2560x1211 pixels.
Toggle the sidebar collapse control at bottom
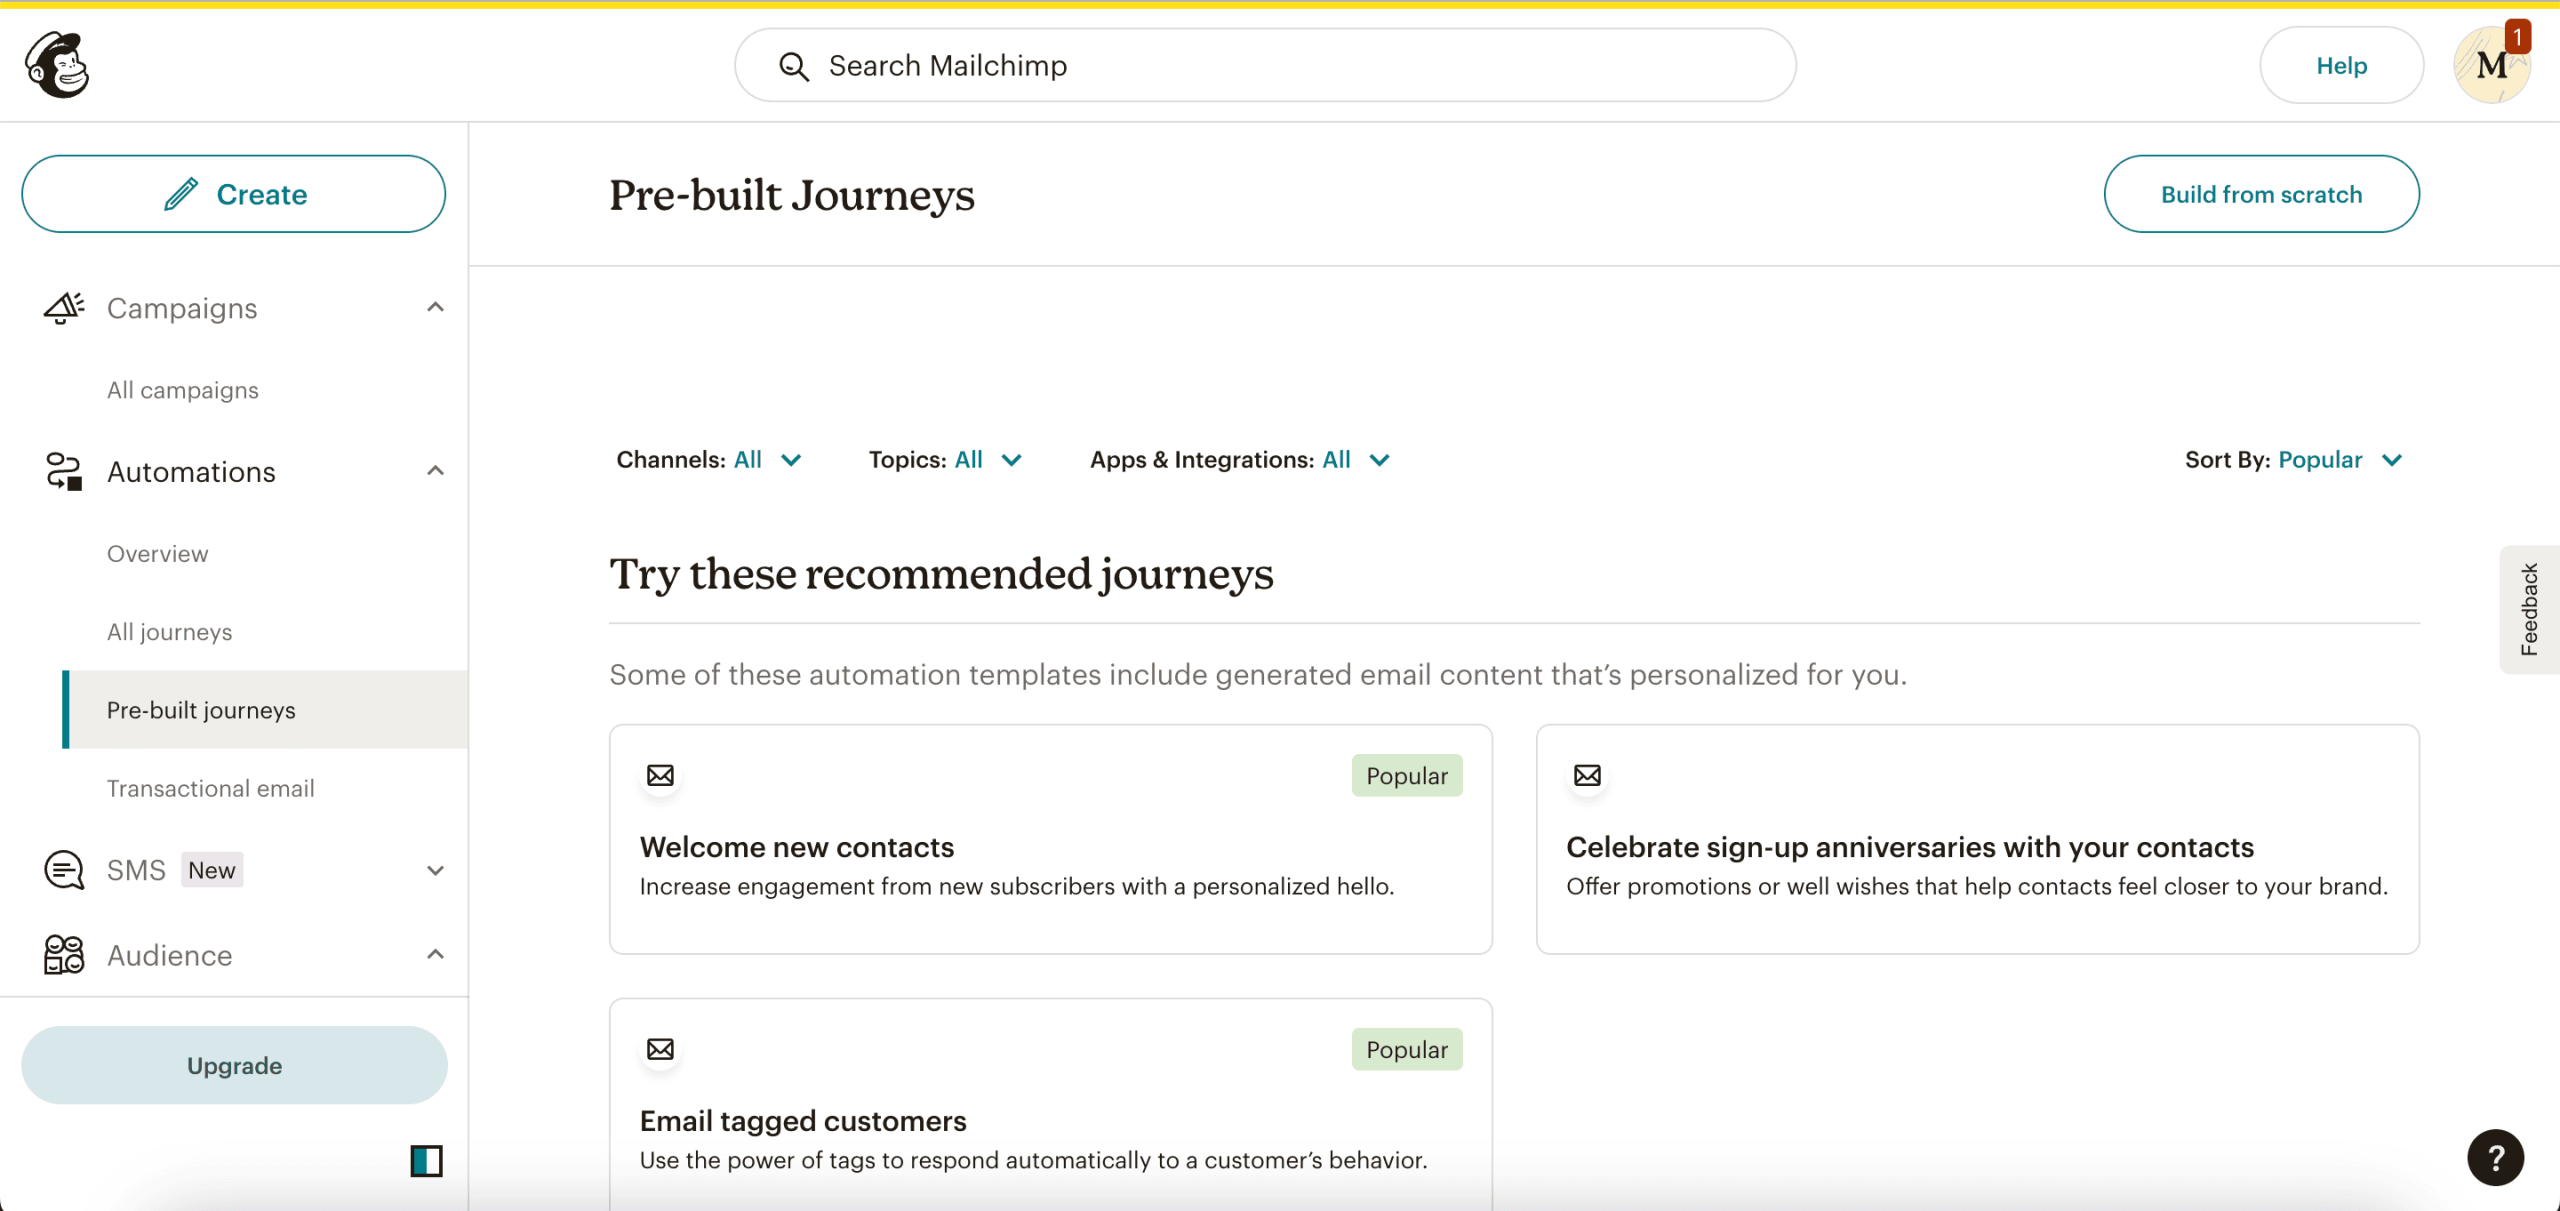click(425, 1161)
